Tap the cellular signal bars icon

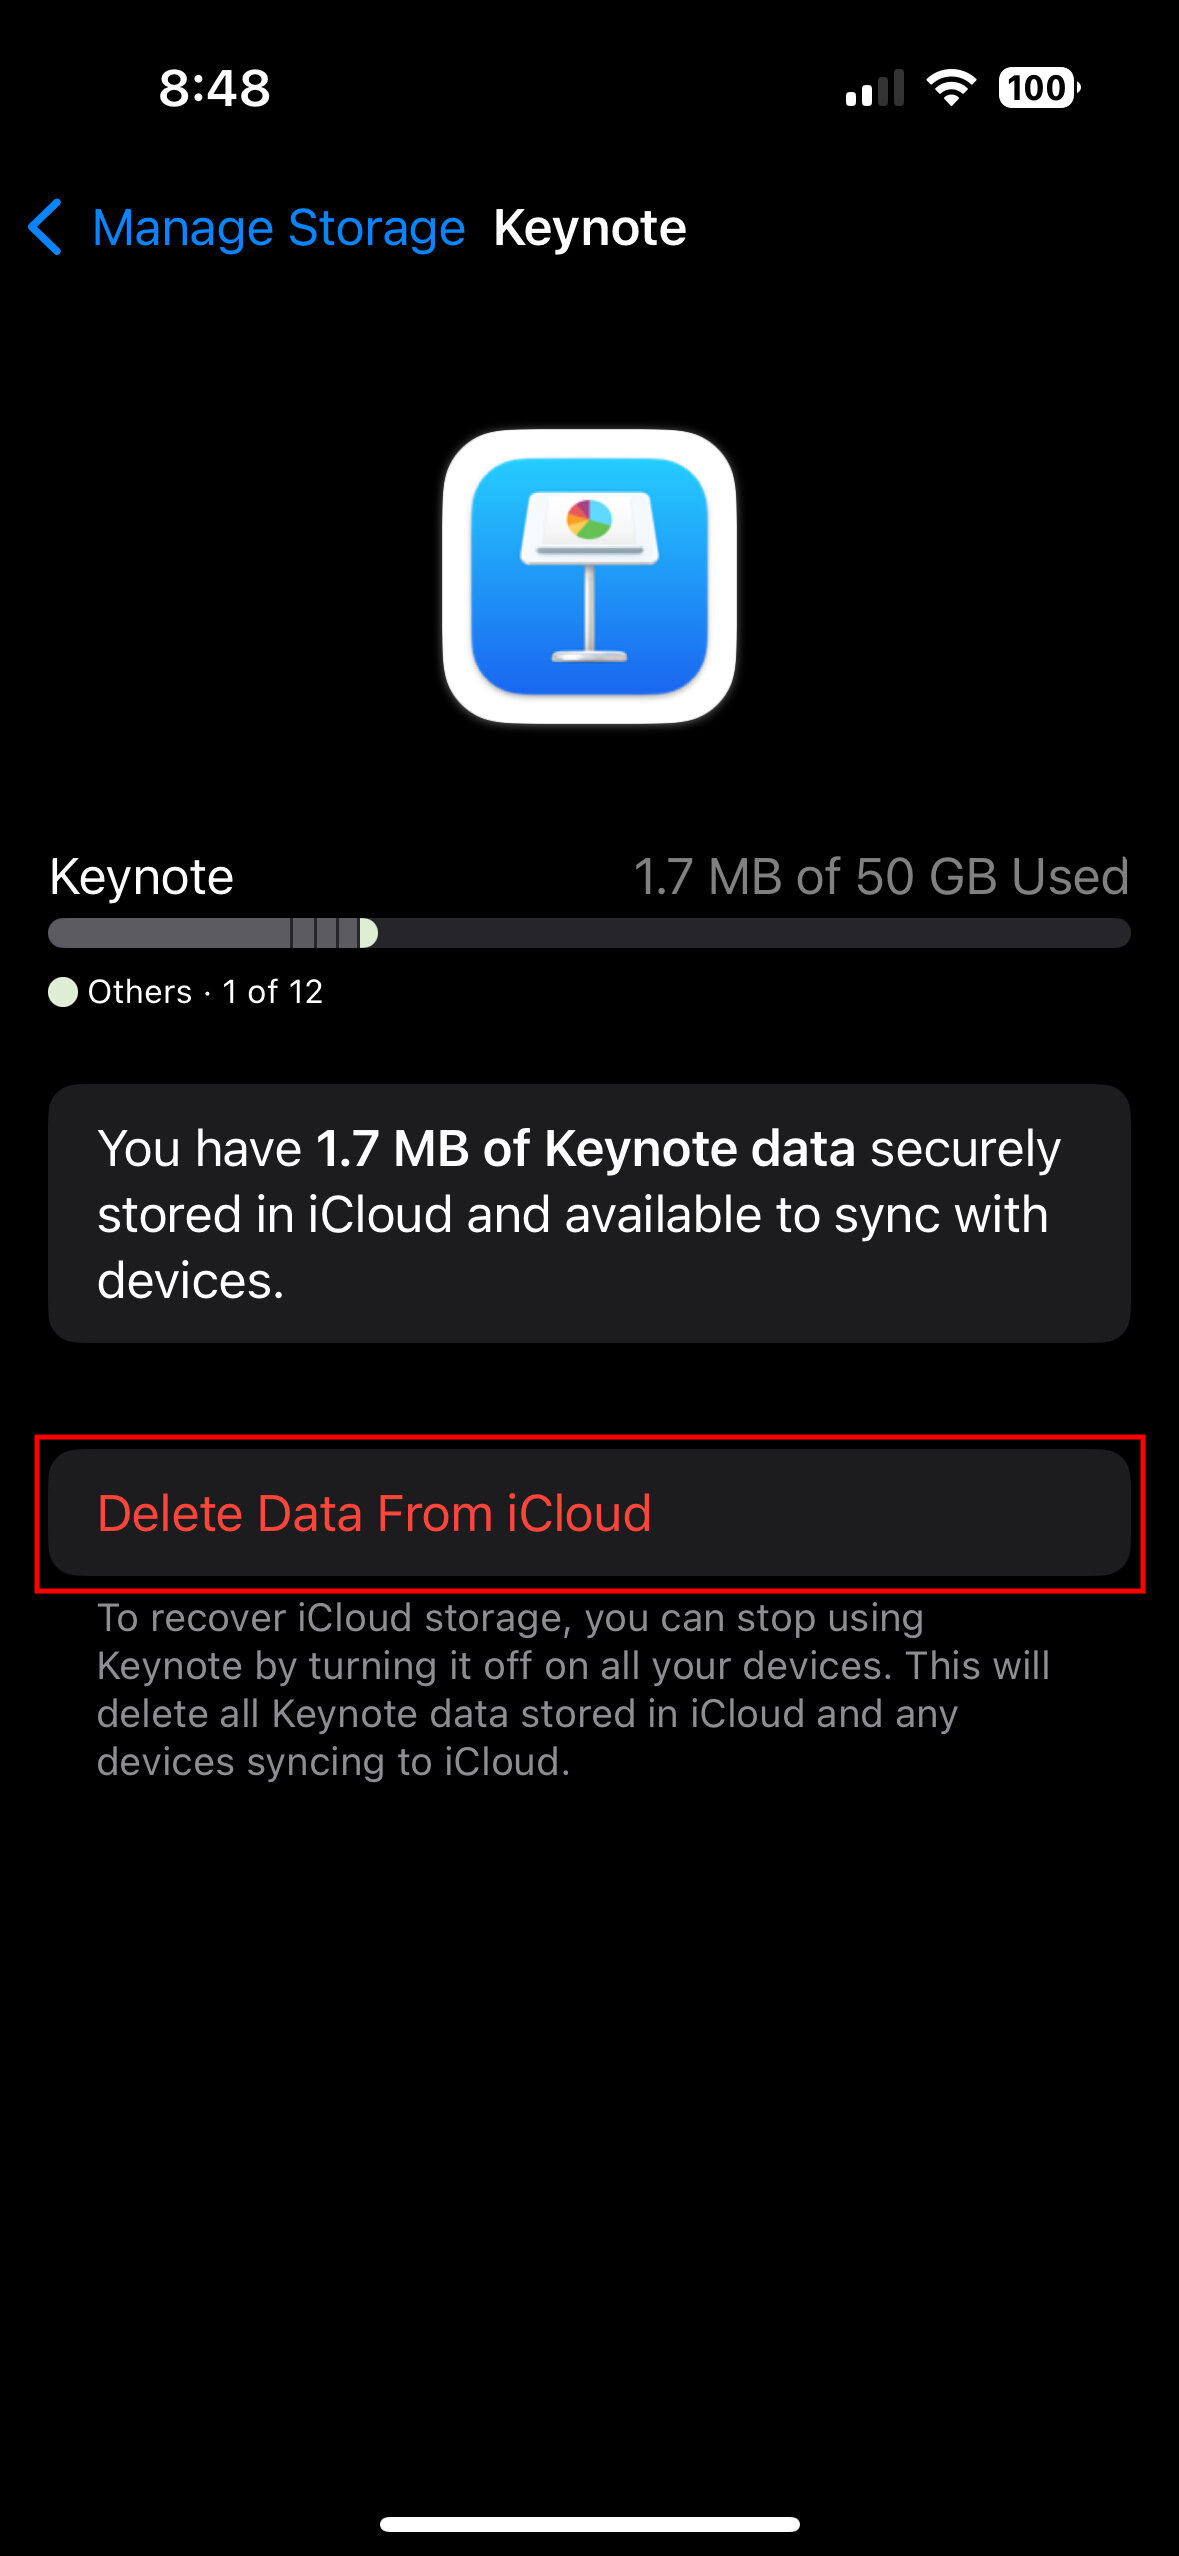874,88
